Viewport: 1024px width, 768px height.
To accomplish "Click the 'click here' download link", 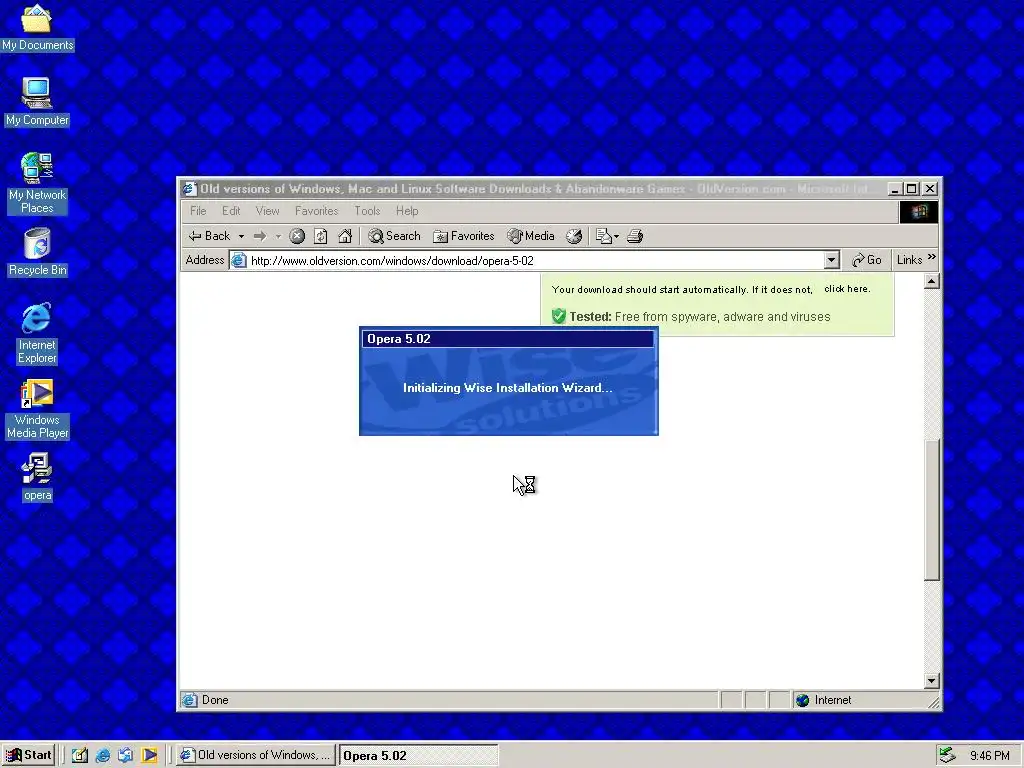I will click(846, 289).
